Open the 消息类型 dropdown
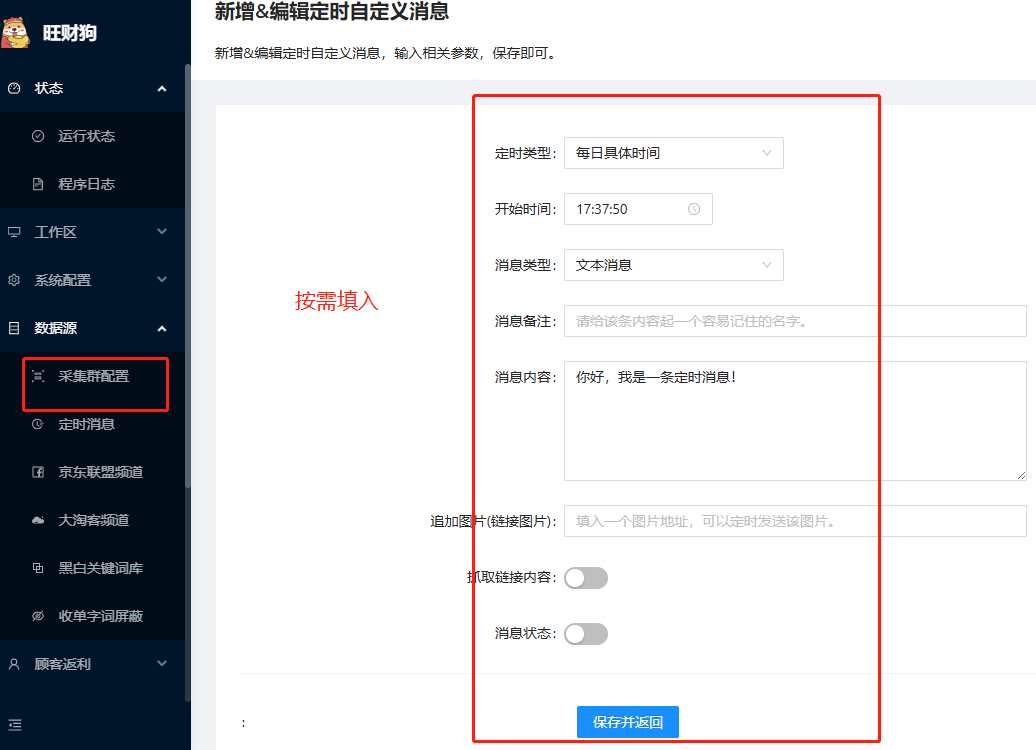Image resolution: width=1036 pixels, height=750 pixels. [x=673, y=265]
